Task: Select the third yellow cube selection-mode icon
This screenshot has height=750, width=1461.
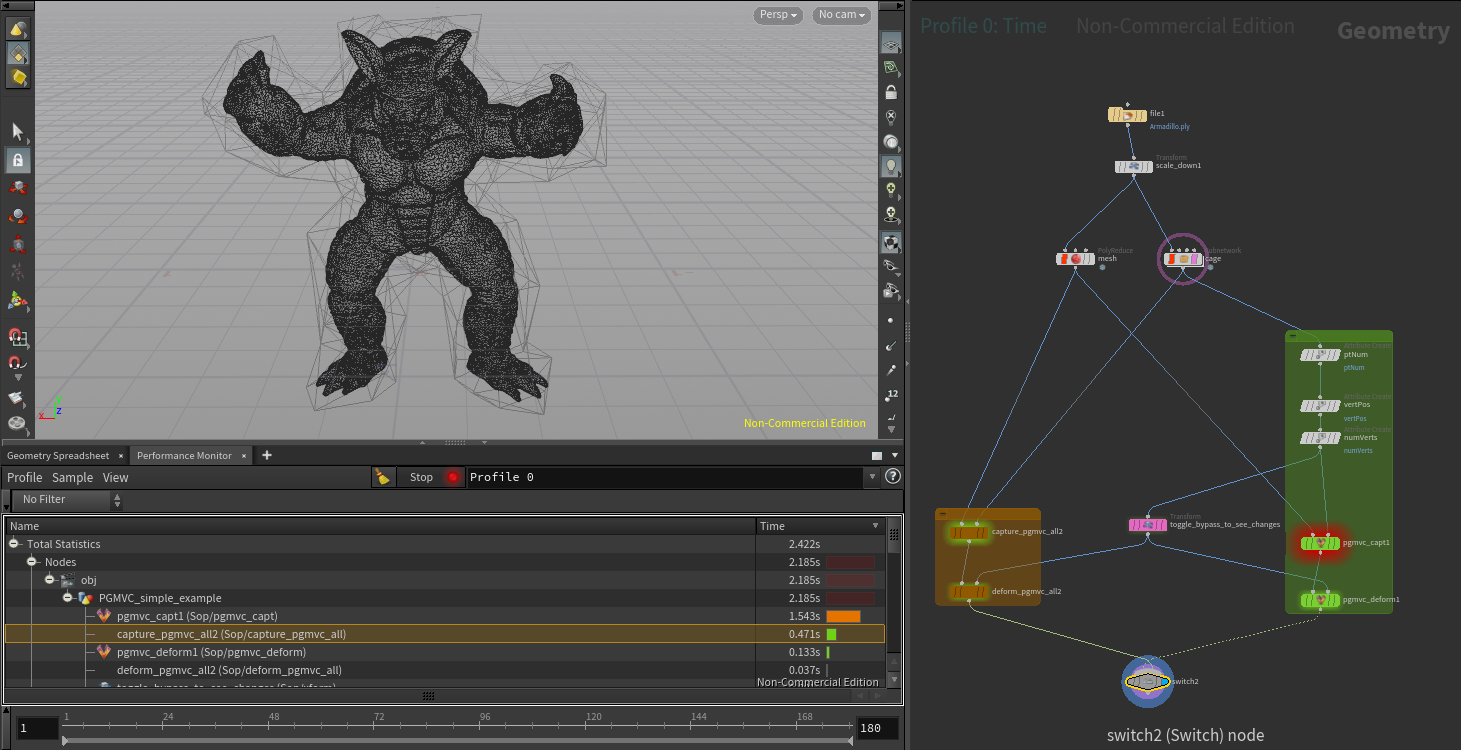Action: [17, 77]
